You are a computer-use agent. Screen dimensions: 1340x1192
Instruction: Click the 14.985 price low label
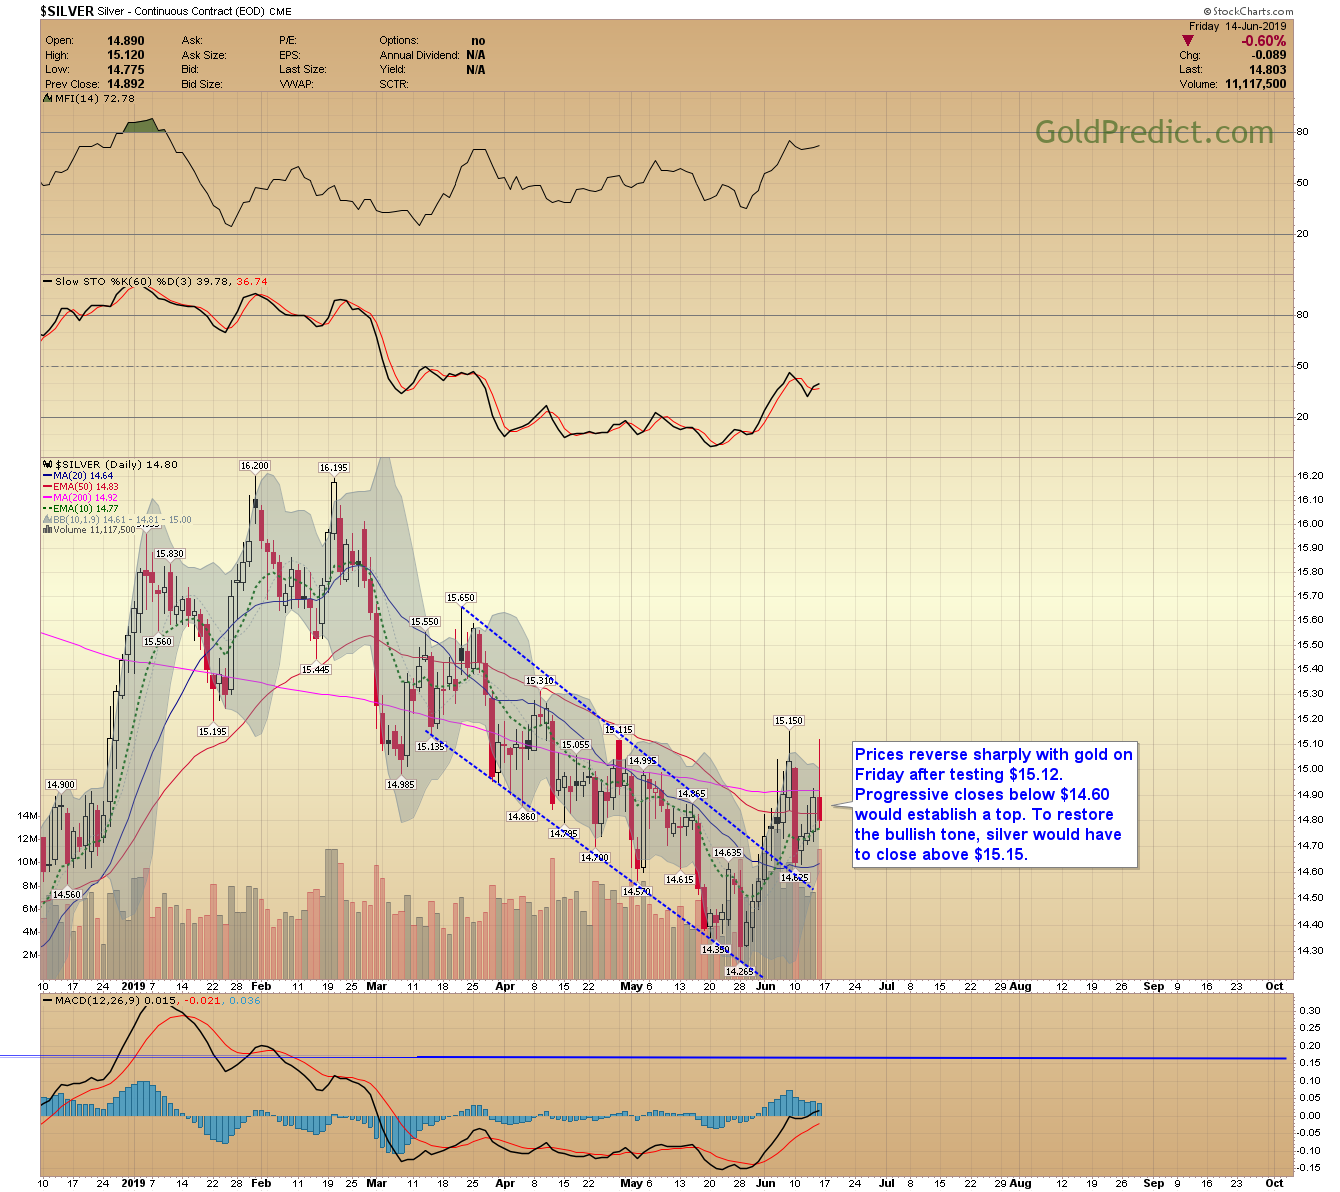click(400, 785)
